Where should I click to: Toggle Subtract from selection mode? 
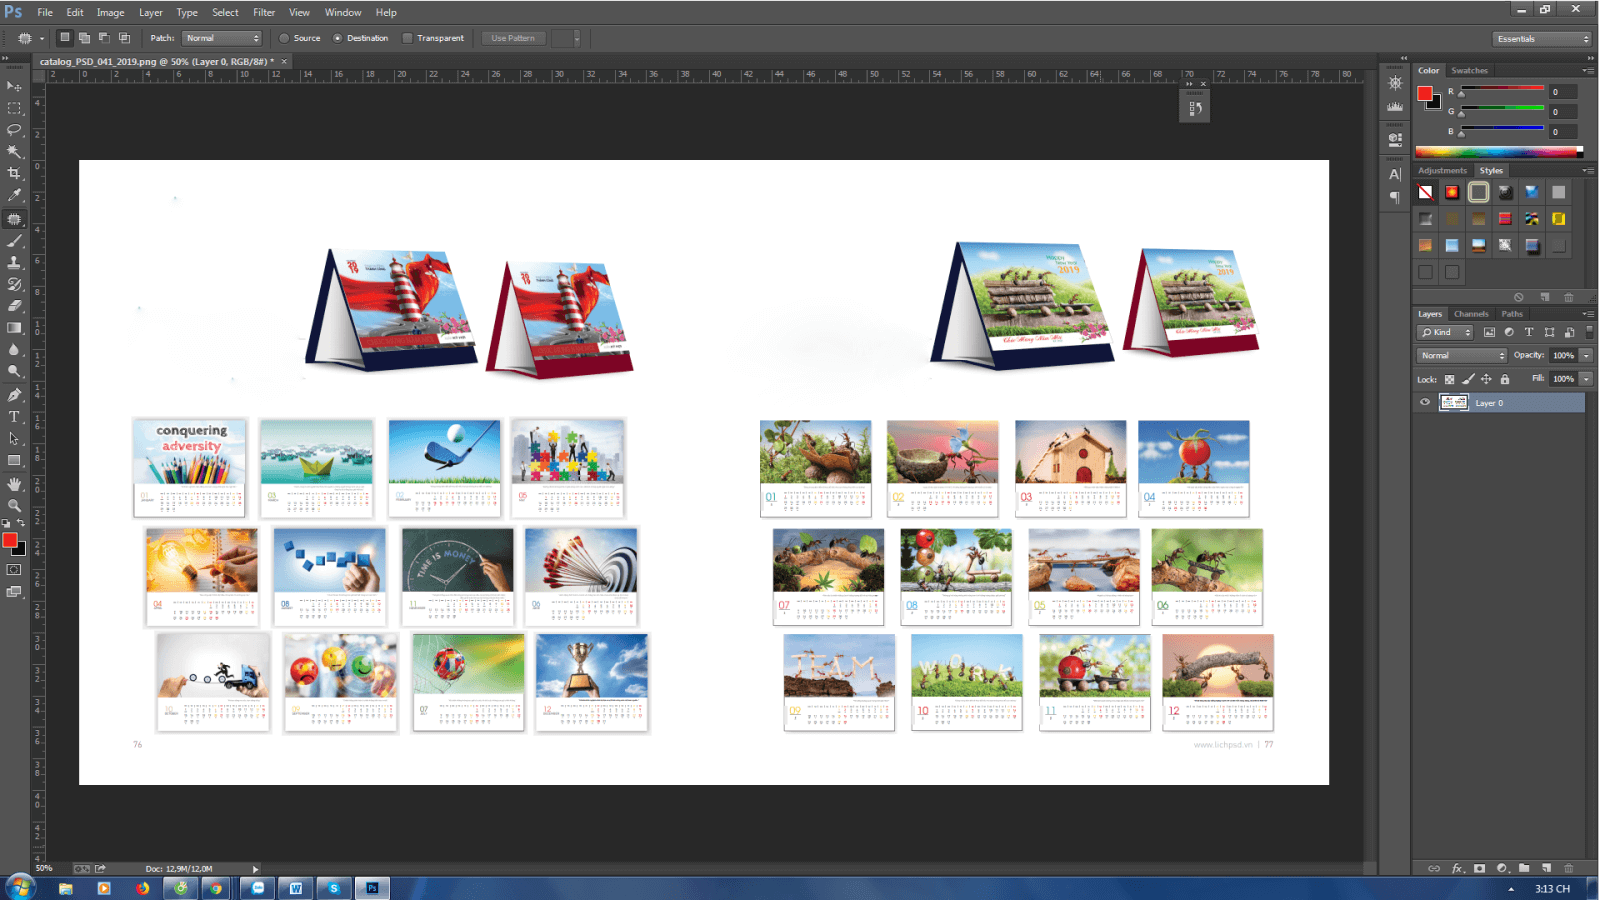point(104,38)
